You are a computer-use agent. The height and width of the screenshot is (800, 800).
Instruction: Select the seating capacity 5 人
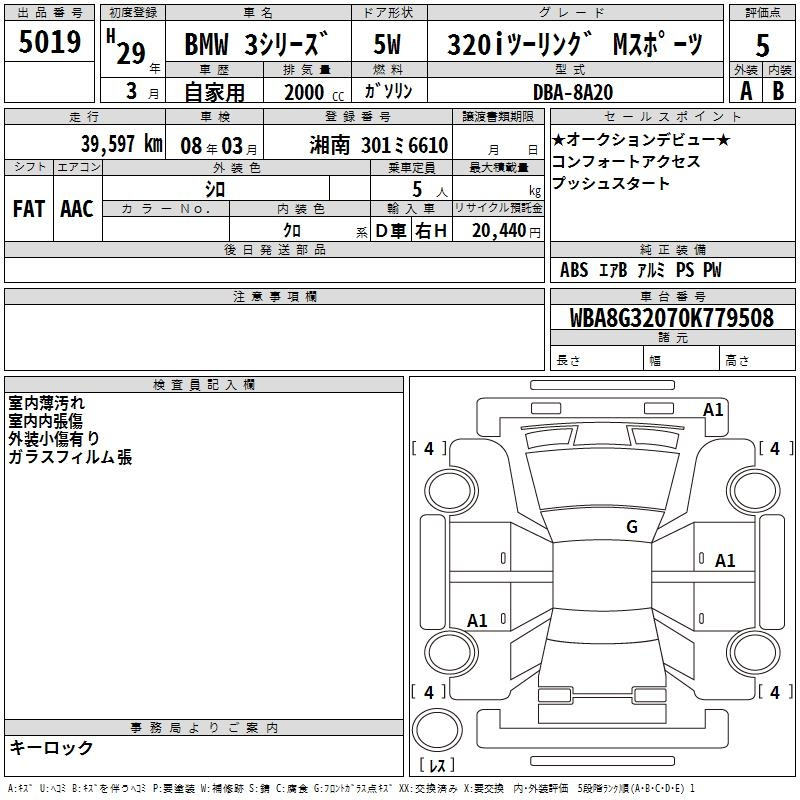429,190
